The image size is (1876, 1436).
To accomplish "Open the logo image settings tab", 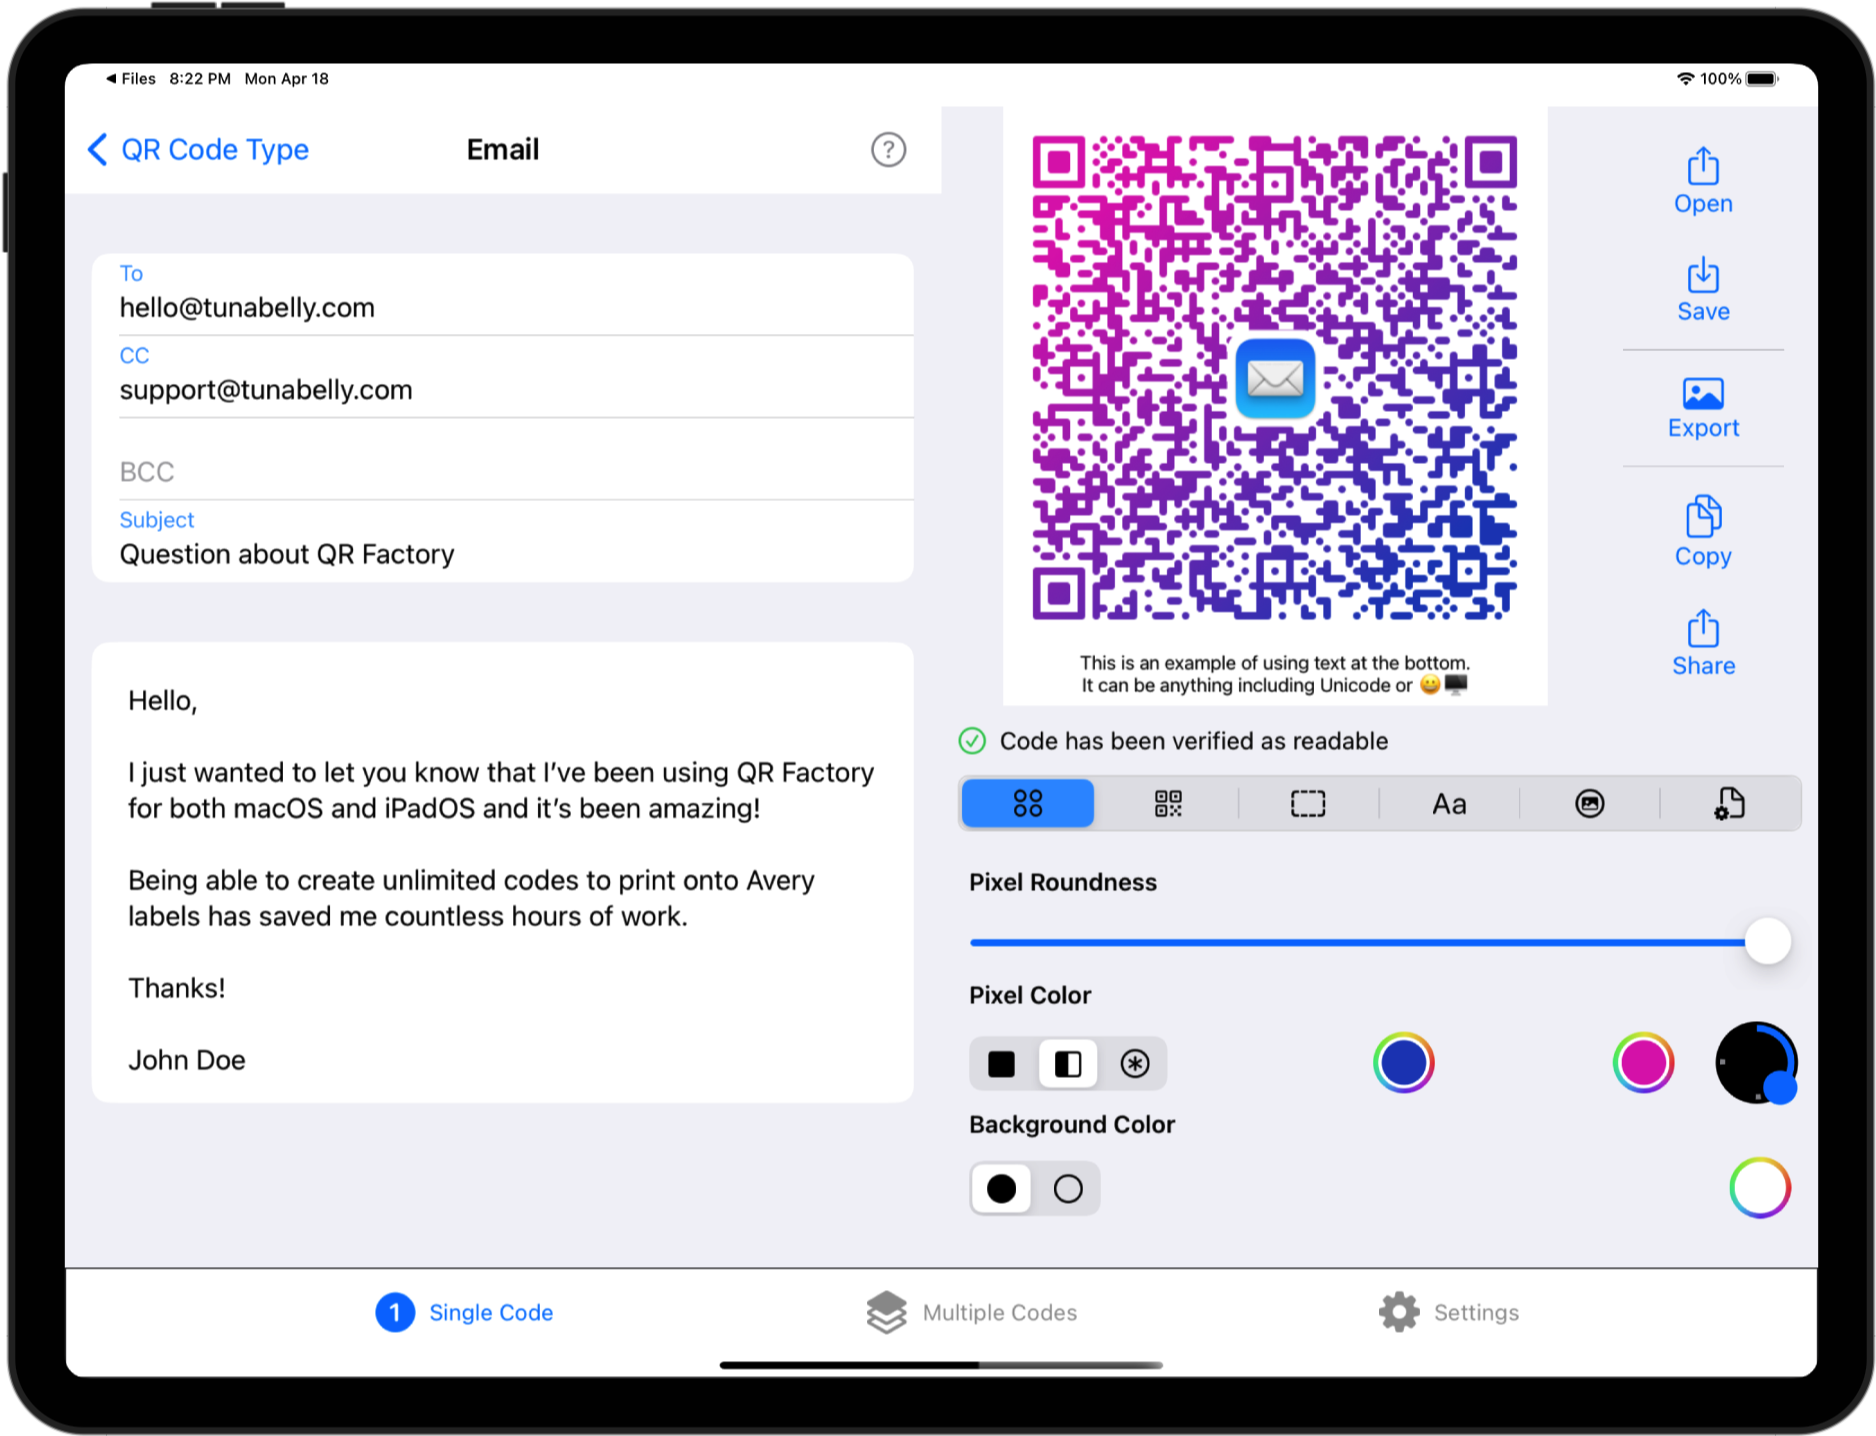I will coord(1589,804).
